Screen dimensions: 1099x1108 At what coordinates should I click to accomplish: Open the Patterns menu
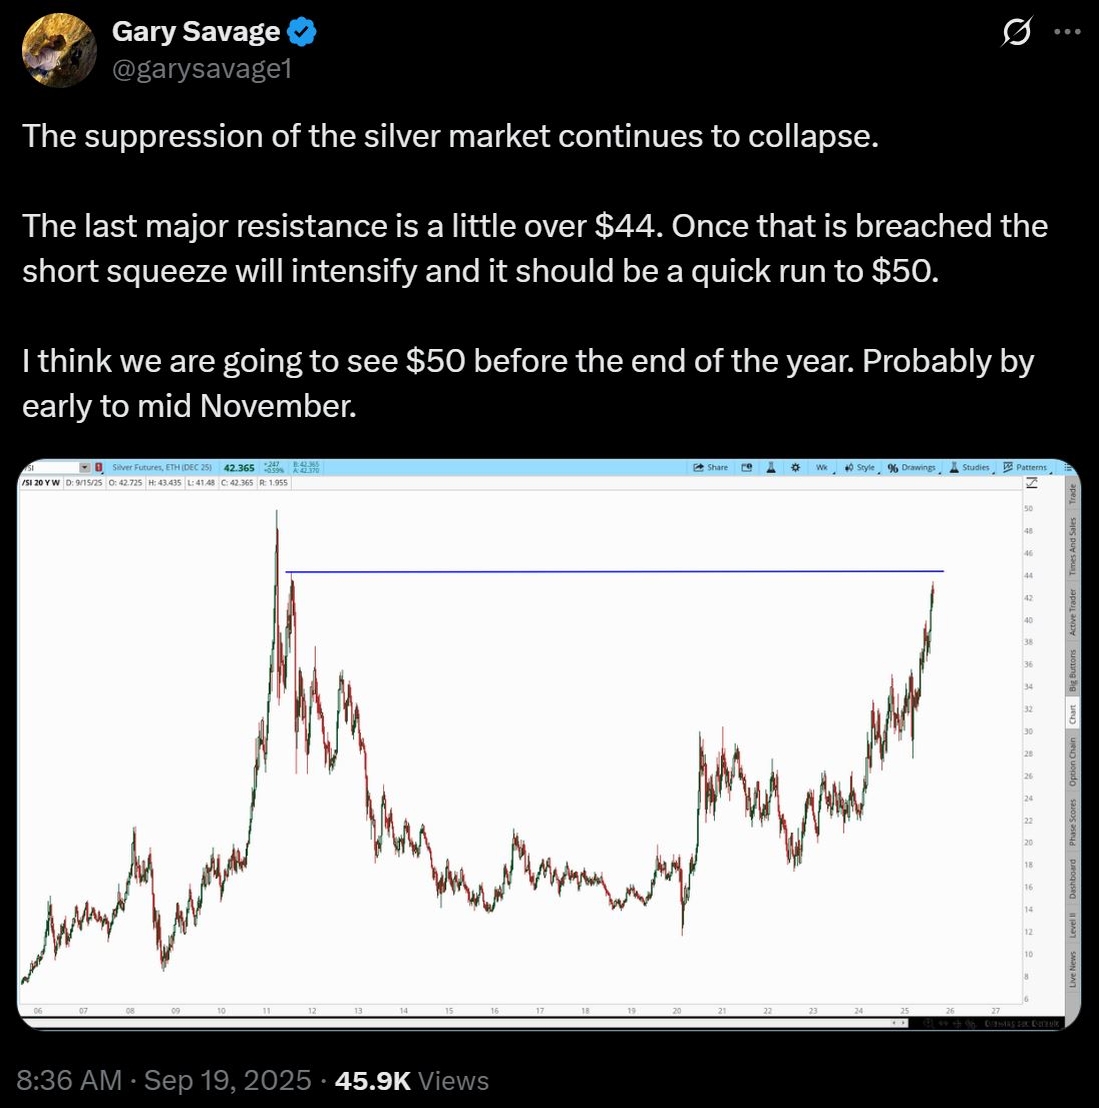pyautogui.click(x=1026, y=468)
